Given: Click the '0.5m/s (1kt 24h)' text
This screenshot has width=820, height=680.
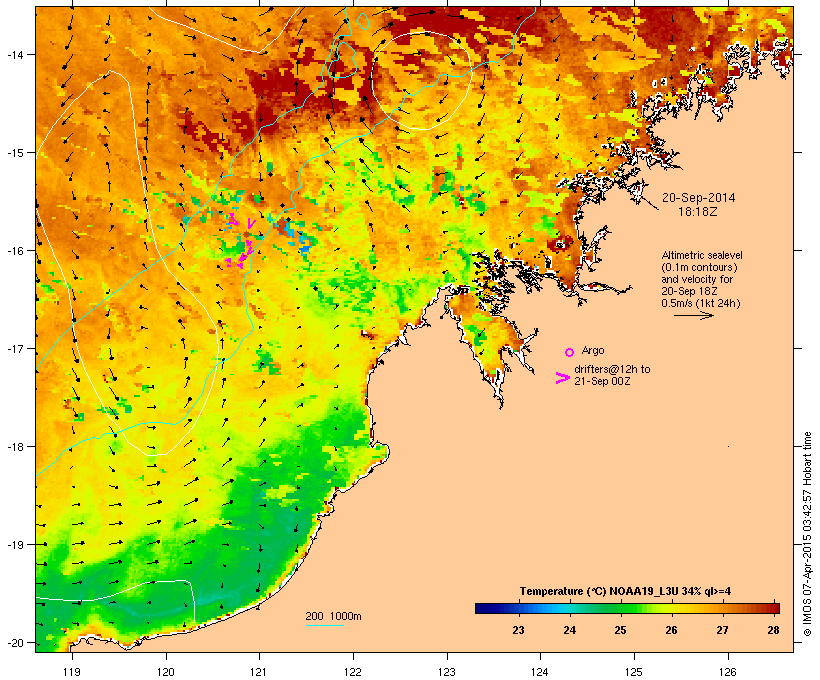Looking at the screenshot, I should click(701, 303).
